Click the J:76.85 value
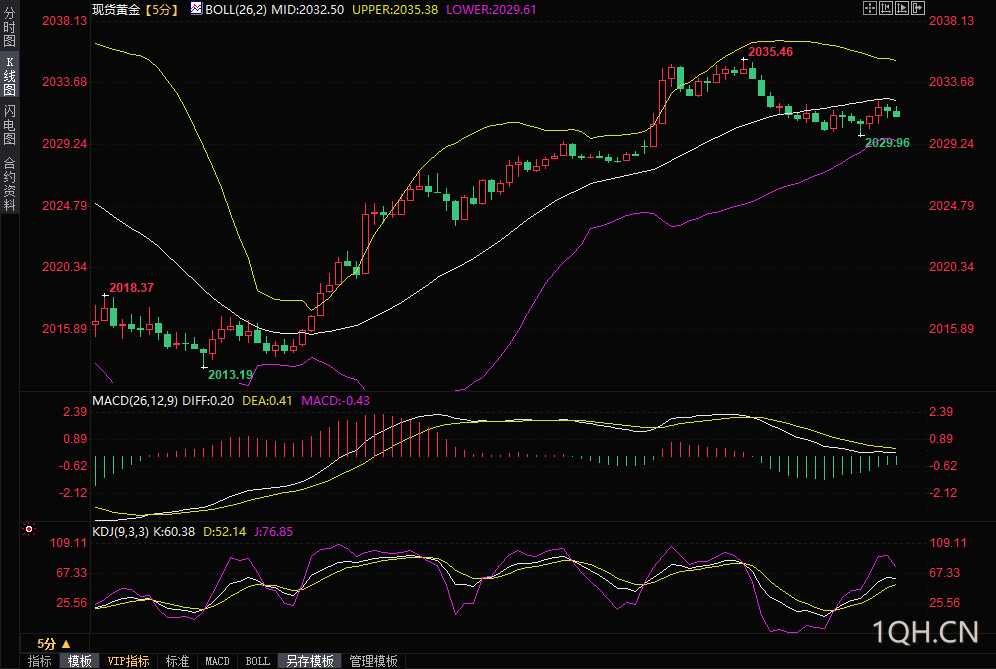The image size is (996, 669). pyautogui.click(x=274, y=532)
